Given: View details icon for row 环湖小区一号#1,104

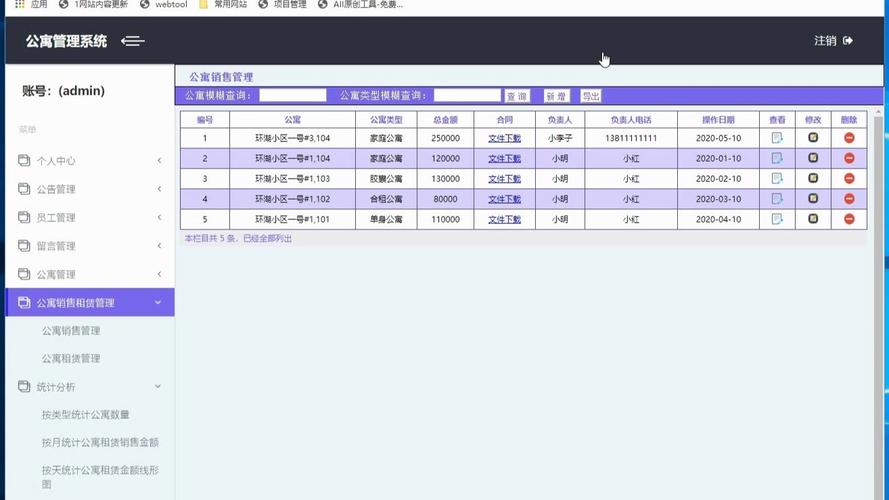Looking at the screenshot, I should coord(777,158).
